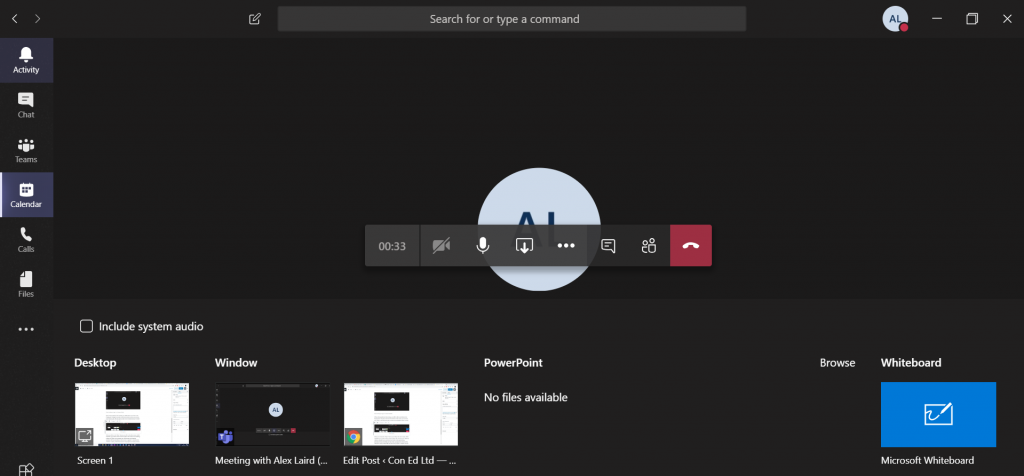
Task: Open Calls from the sidebar
Action: [26, 240]
